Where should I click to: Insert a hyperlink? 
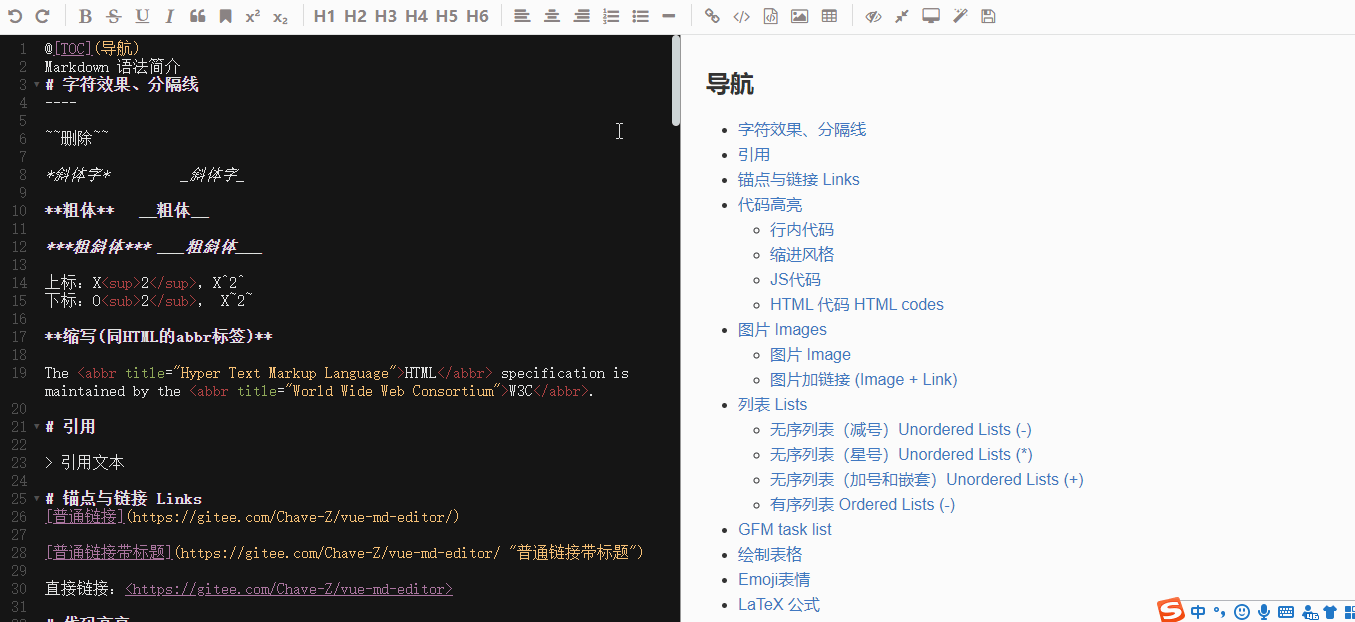click(x=713, y=15)
